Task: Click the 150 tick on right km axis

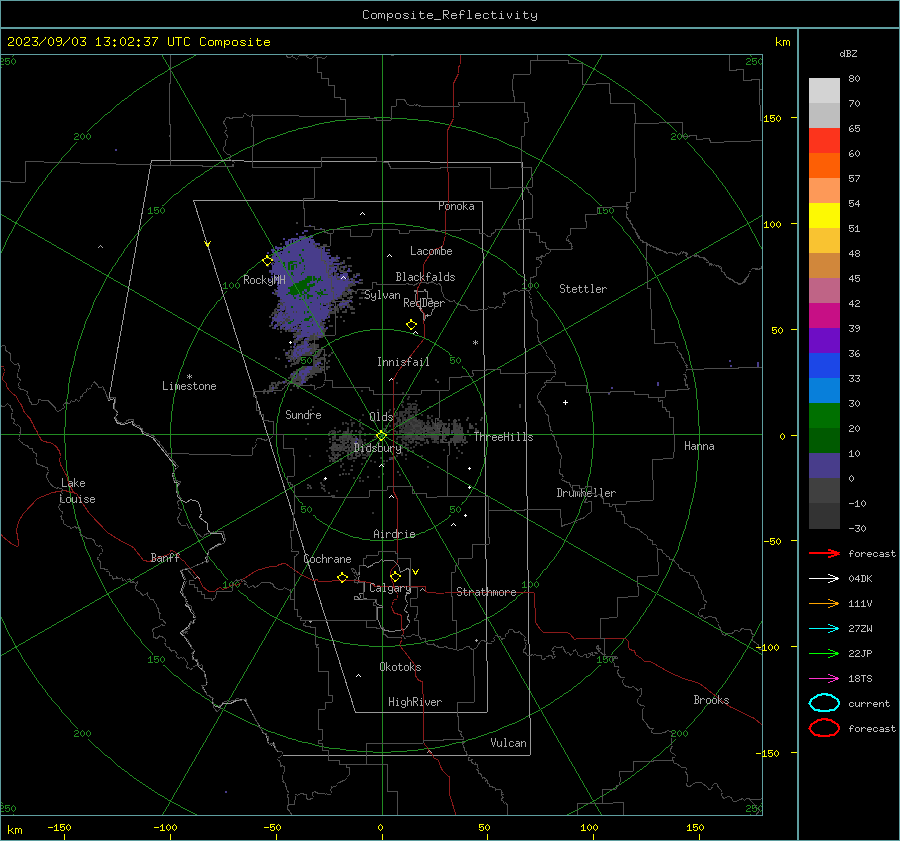Action: click(x=772, y=118)
